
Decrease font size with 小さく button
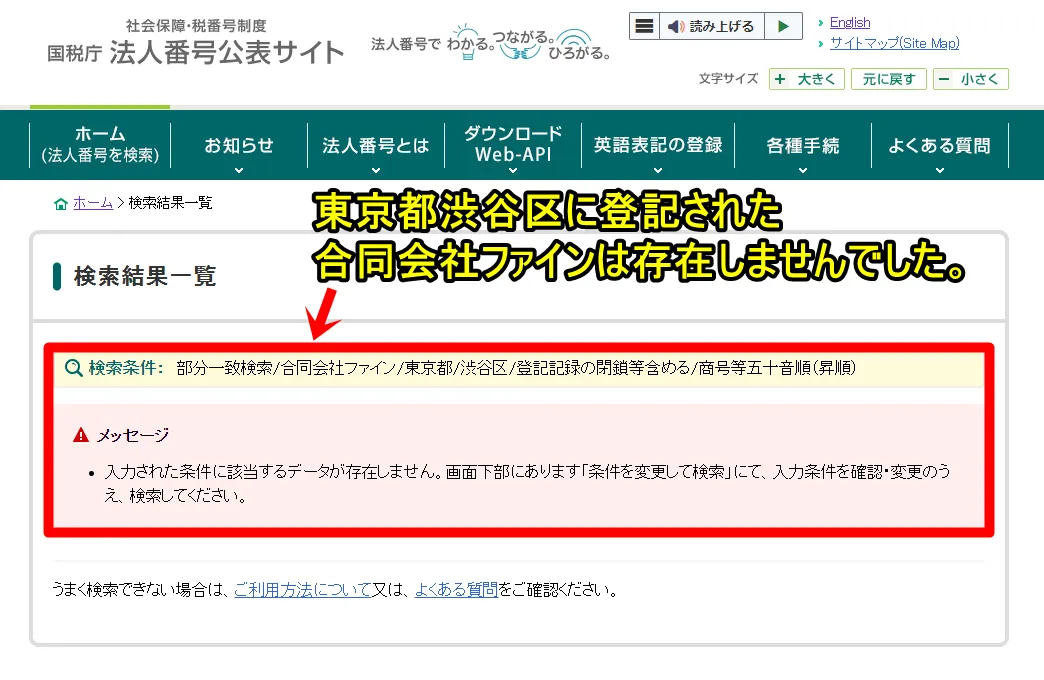[971, 79]
